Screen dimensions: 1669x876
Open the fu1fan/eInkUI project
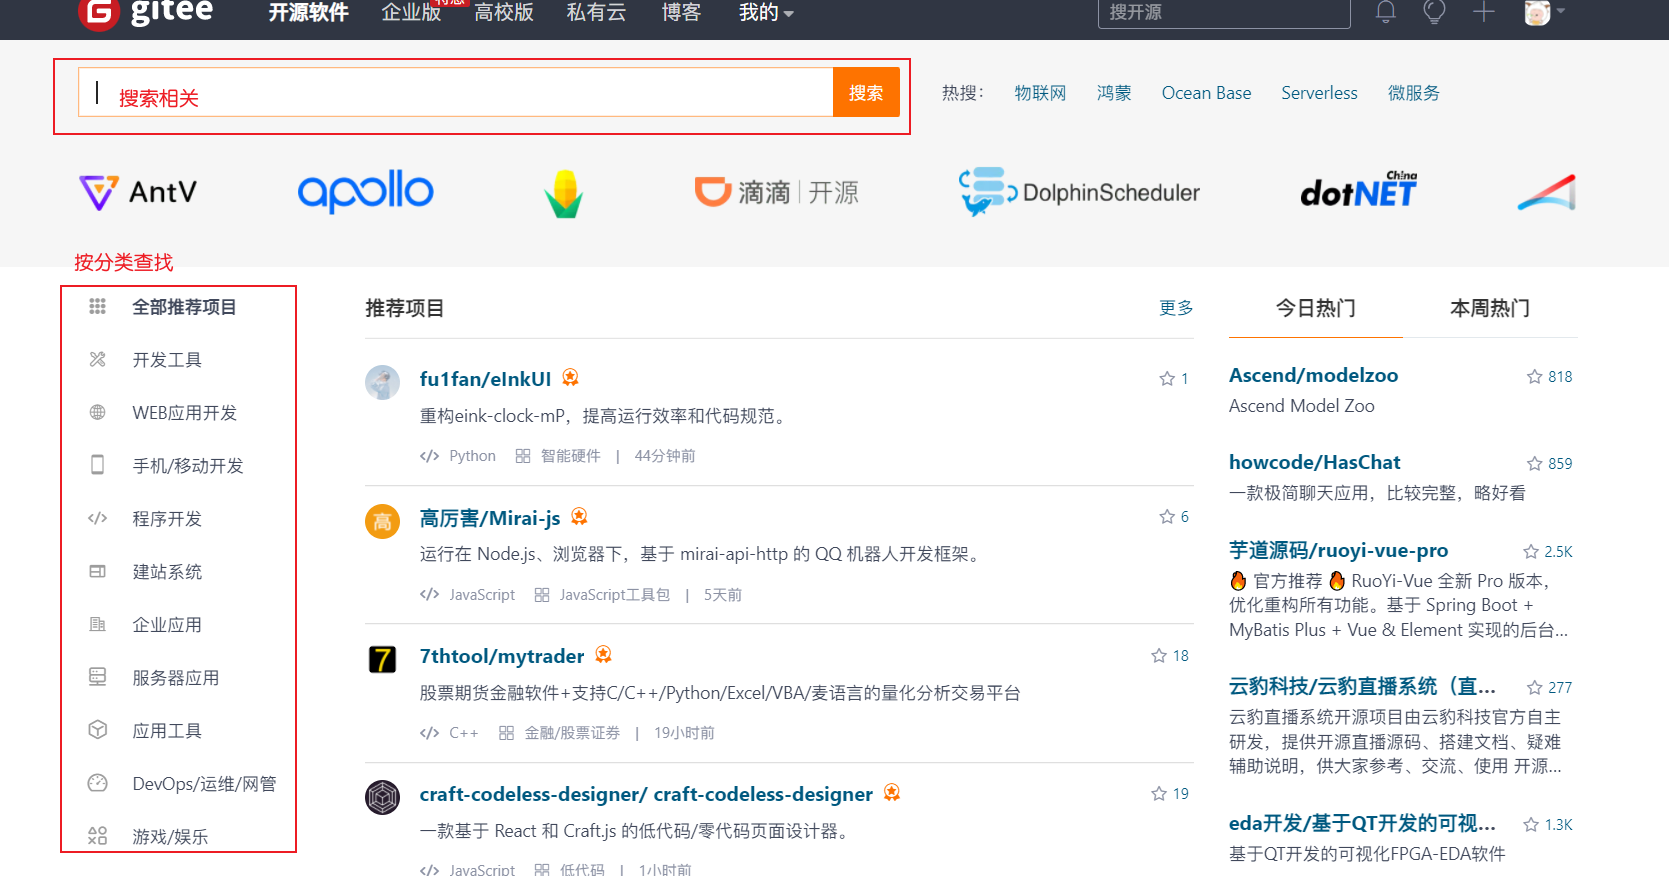[x=485, y=379]
